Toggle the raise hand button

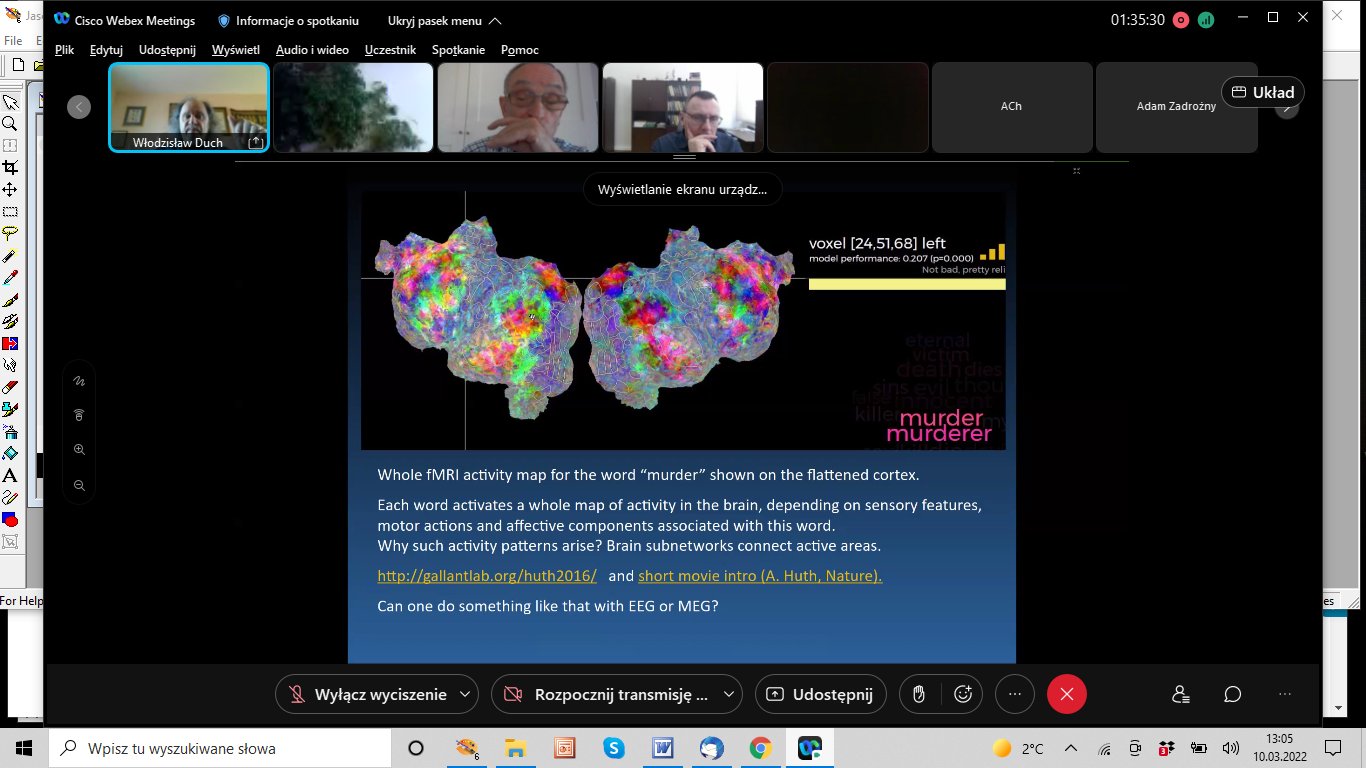[919, 694]
